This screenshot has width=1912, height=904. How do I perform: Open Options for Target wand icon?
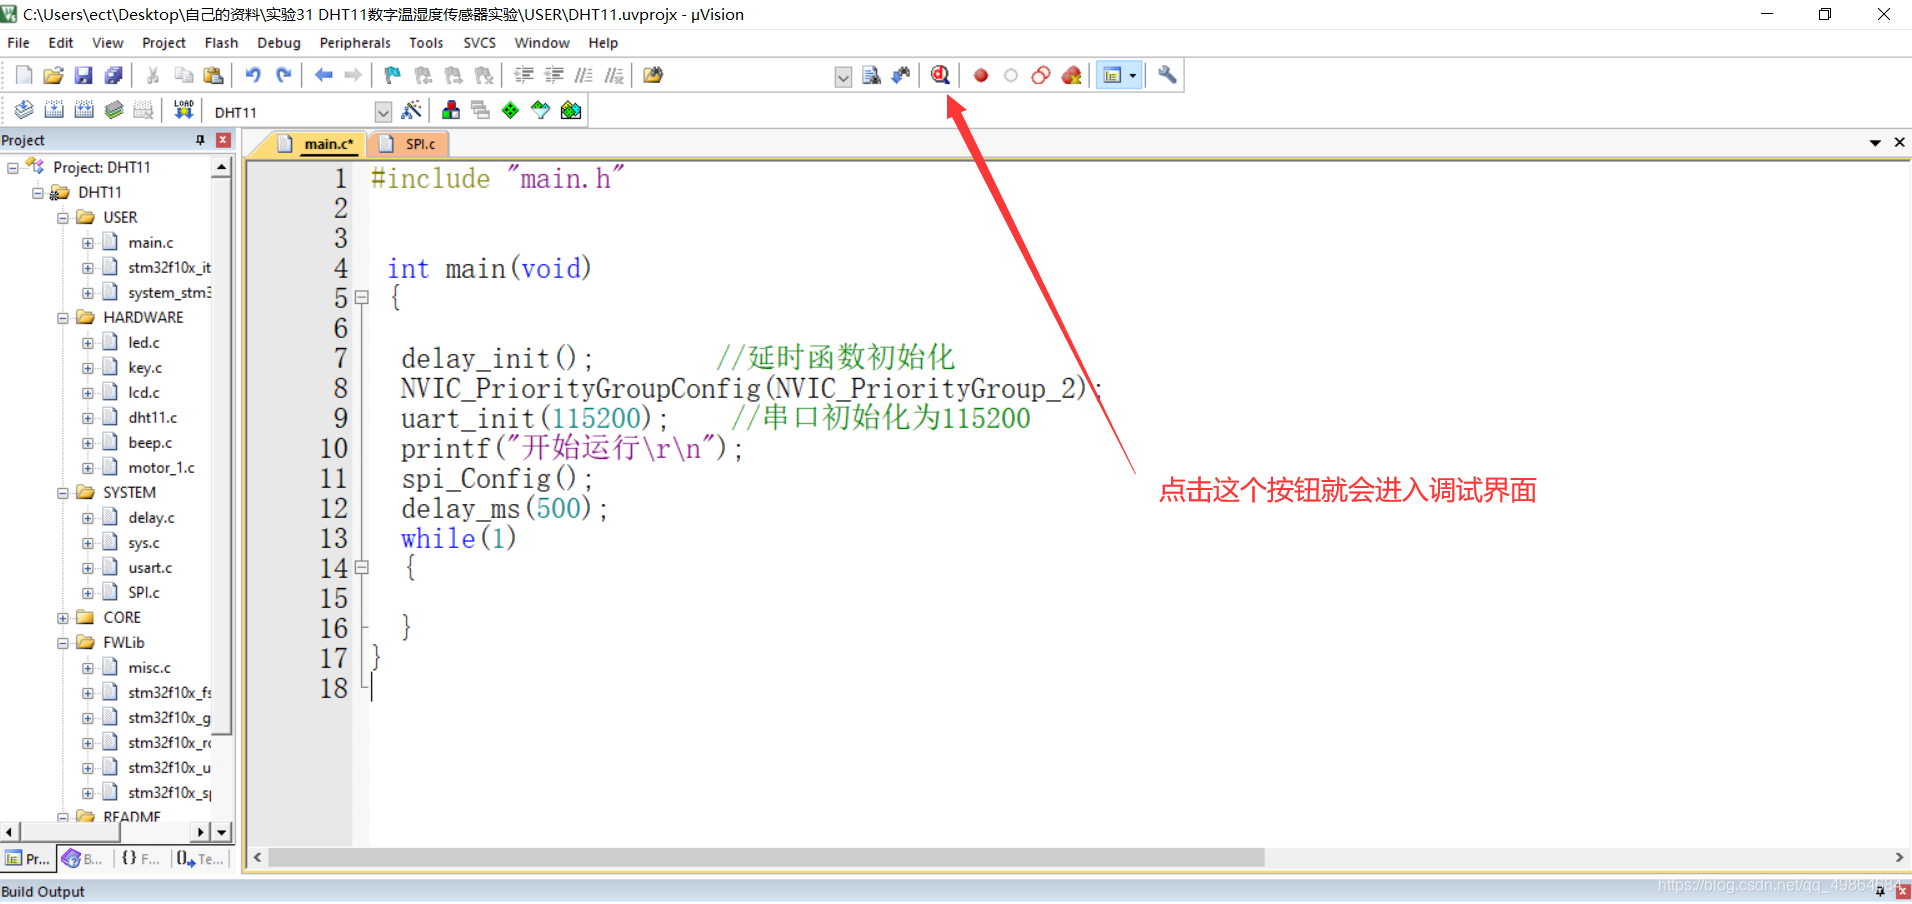(411, 110)
